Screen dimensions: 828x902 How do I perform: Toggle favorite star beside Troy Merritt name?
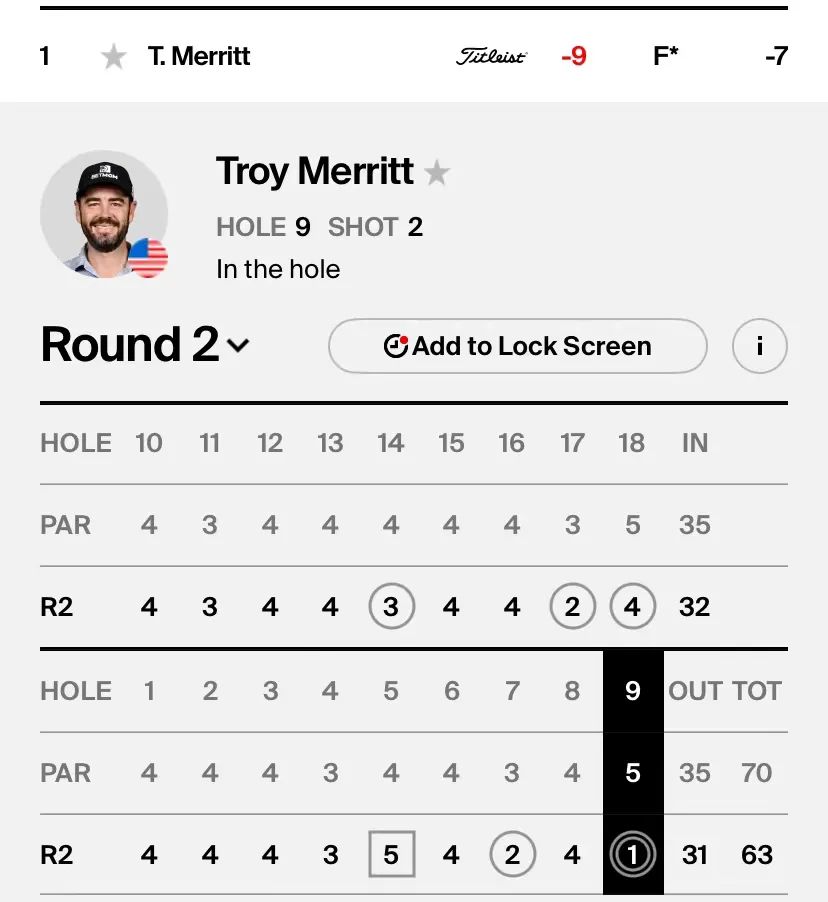click(437, 174)
